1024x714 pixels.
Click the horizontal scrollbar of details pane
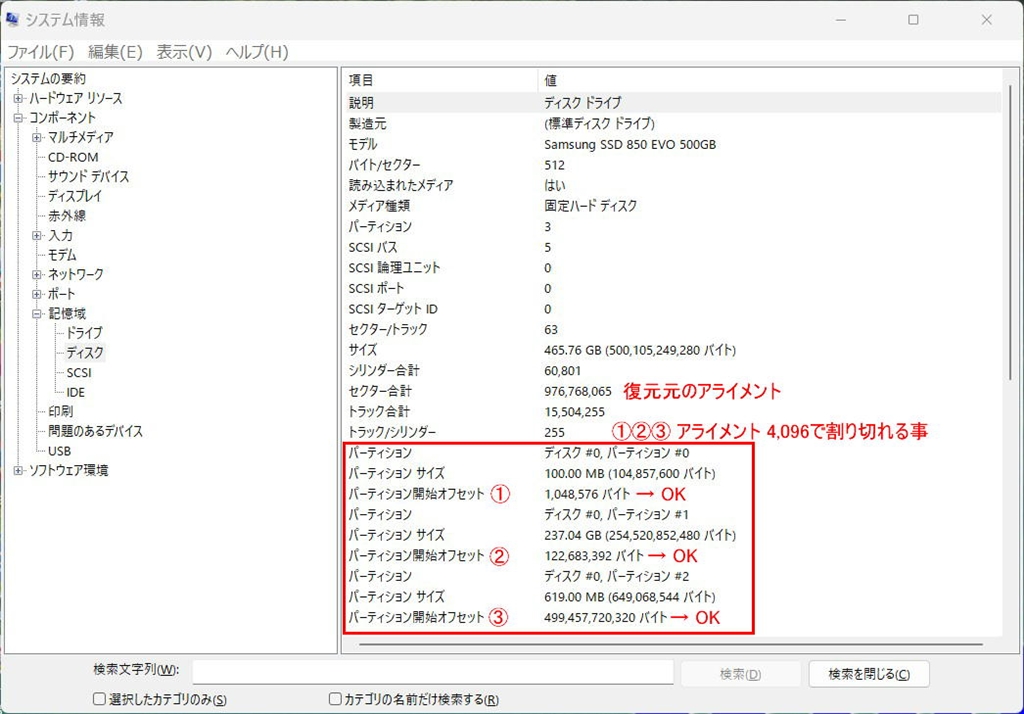click(671, 644)
